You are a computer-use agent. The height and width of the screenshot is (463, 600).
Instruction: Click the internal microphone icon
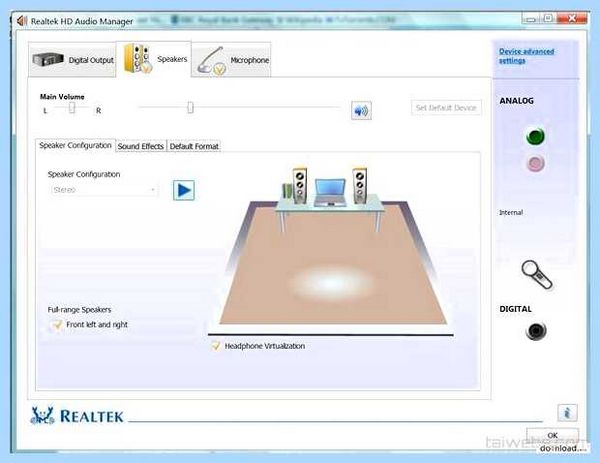point(536,275)
